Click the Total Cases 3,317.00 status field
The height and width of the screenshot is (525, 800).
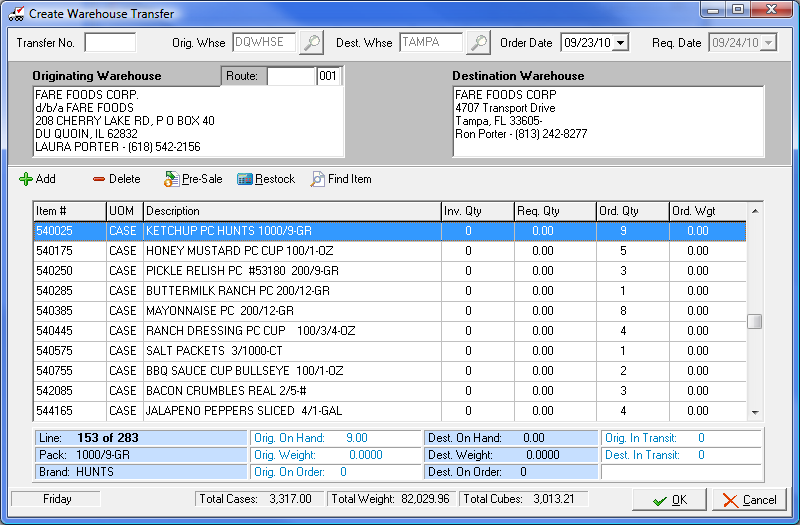(x=259, y=499)
